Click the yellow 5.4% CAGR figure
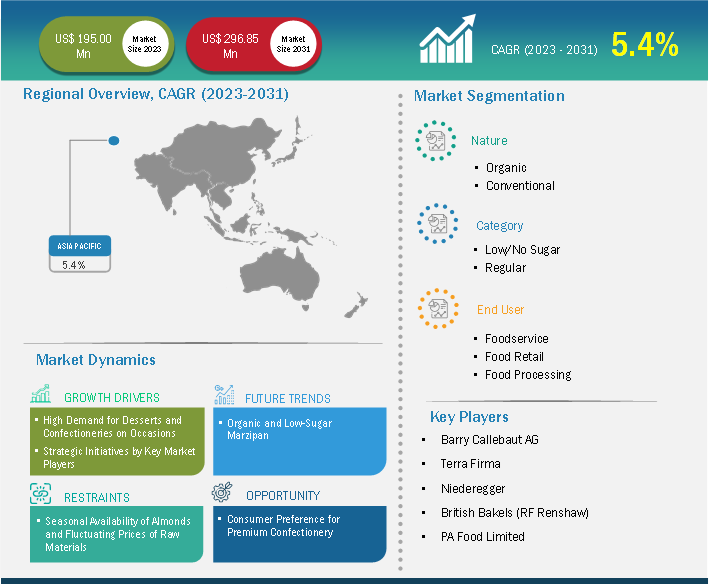 [x=645, y=45]
